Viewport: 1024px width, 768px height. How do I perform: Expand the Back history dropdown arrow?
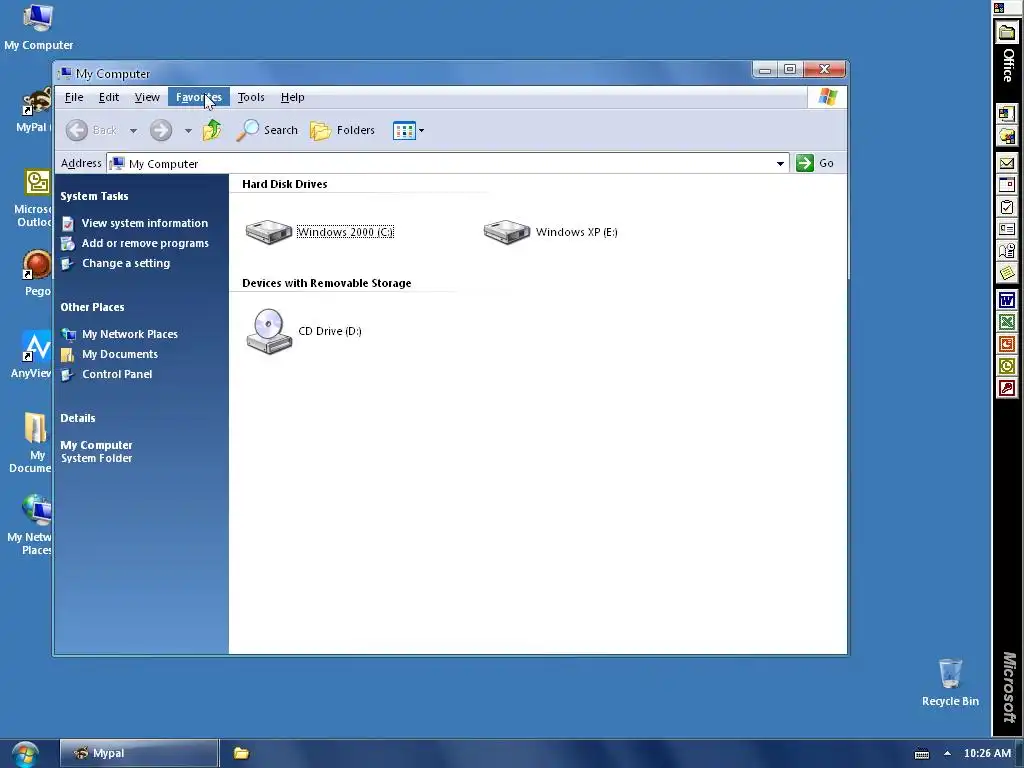pyautogui.click(x=133, y=131)
